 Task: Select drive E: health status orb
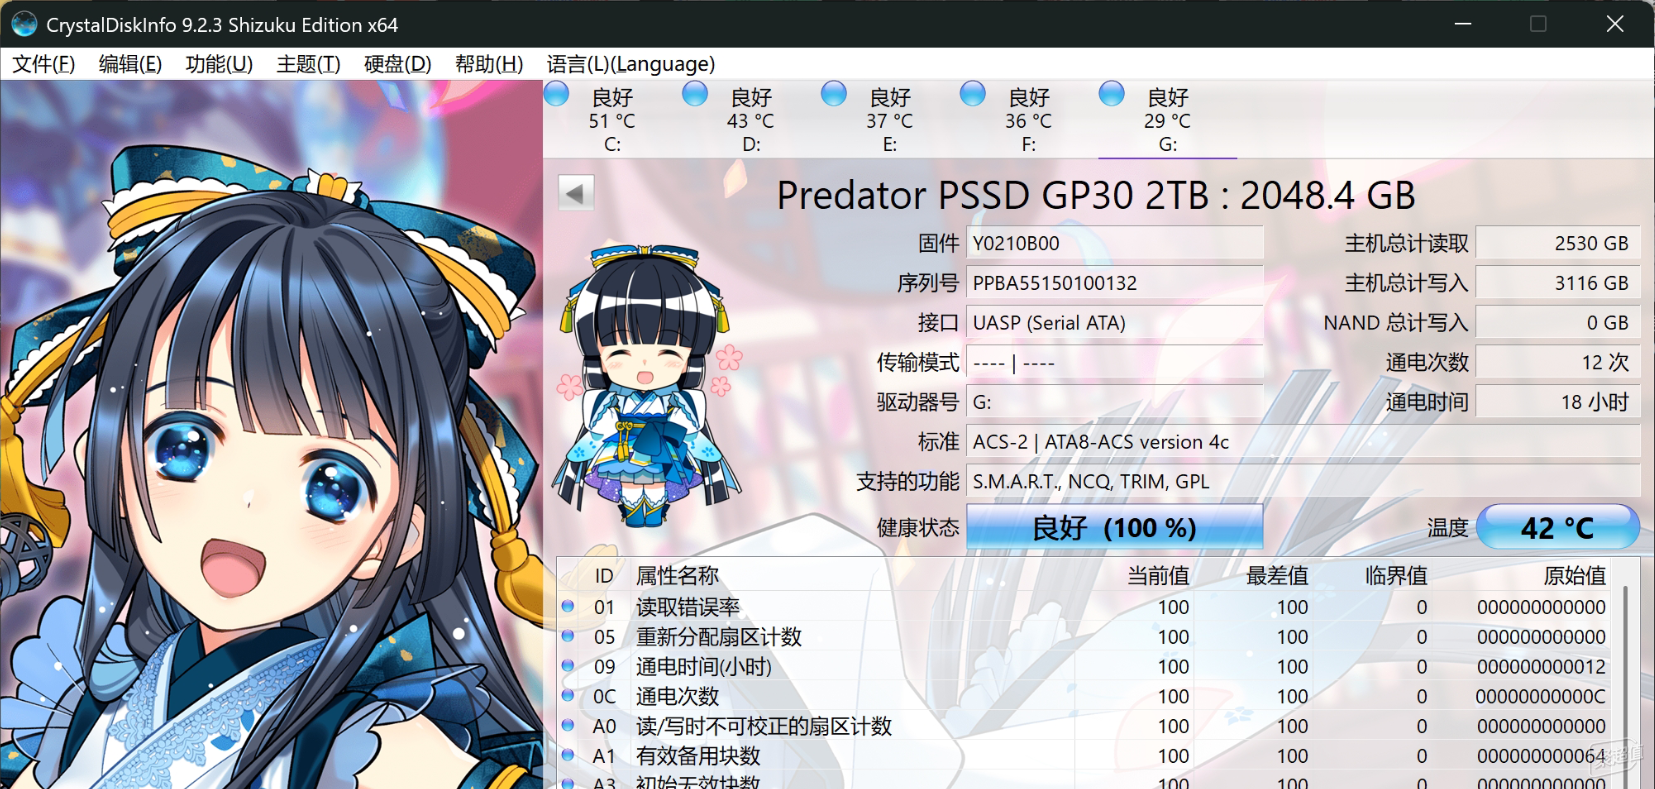tap(834, 94)
